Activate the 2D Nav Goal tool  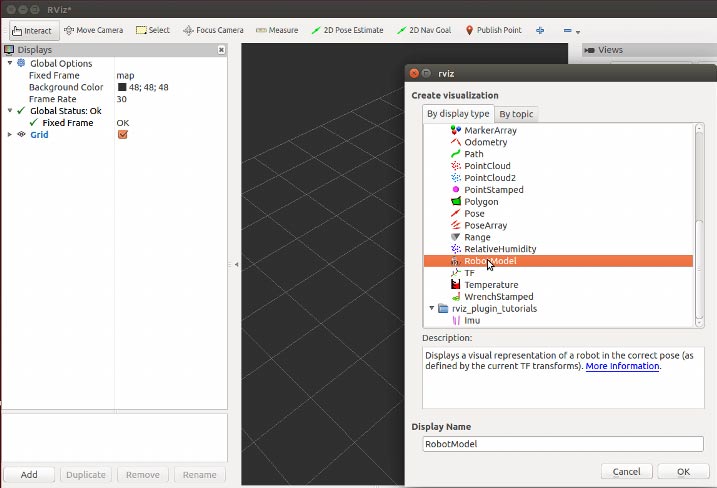[x=424, y=30]
